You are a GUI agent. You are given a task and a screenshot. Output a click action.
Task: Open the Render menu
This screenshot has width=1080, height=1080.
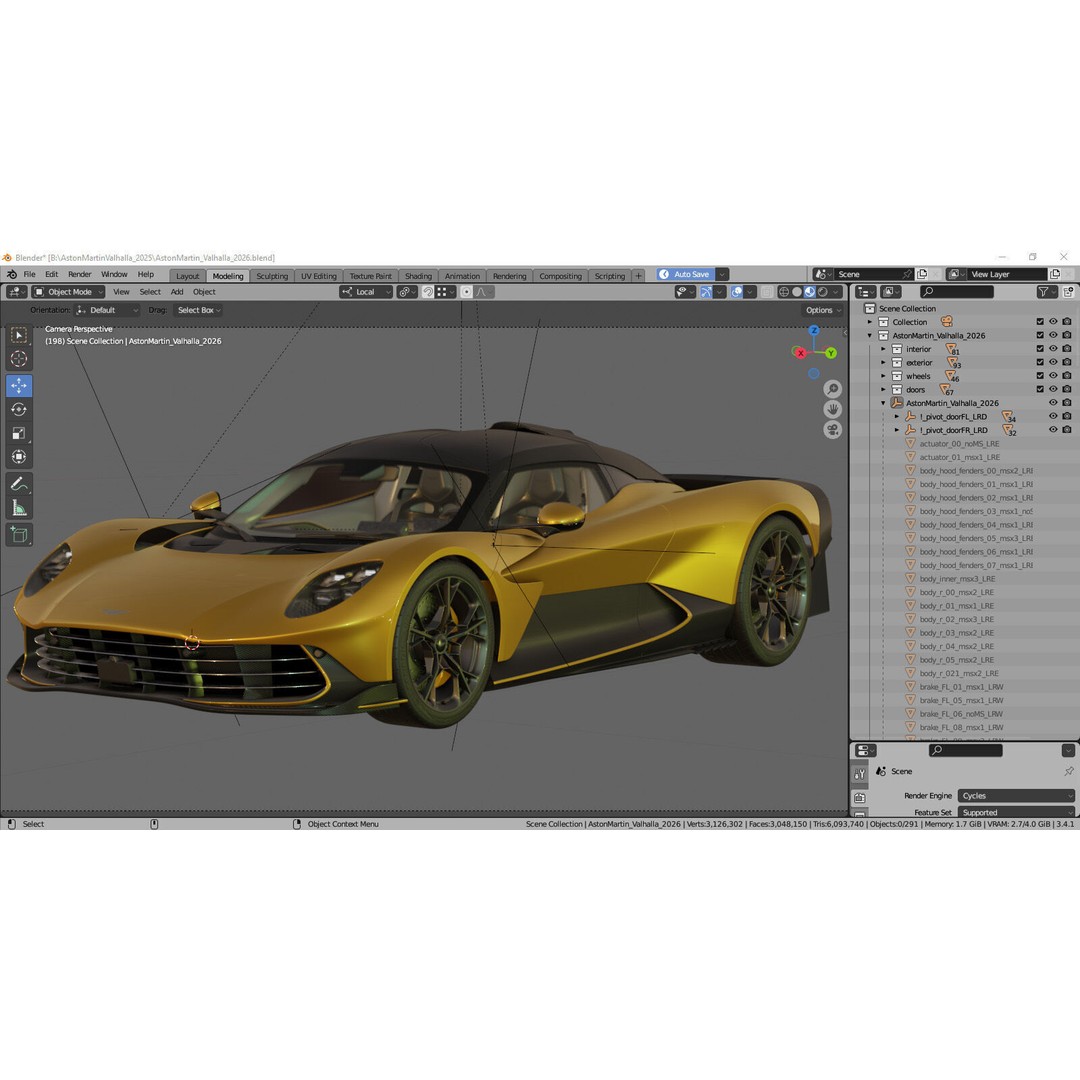point(80,274)
